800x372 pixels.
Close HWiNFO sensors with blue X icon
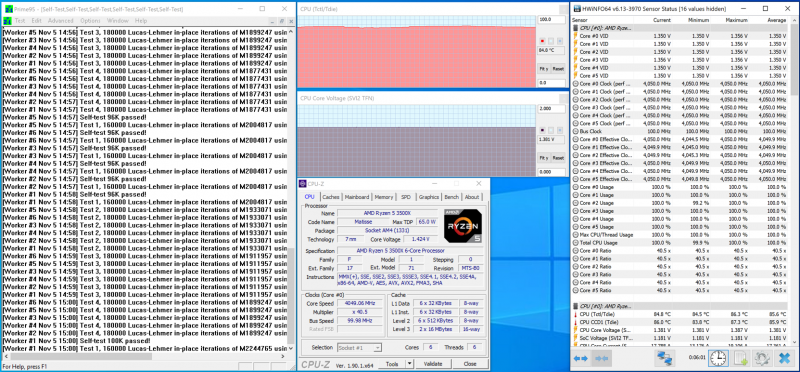point(785,359)
